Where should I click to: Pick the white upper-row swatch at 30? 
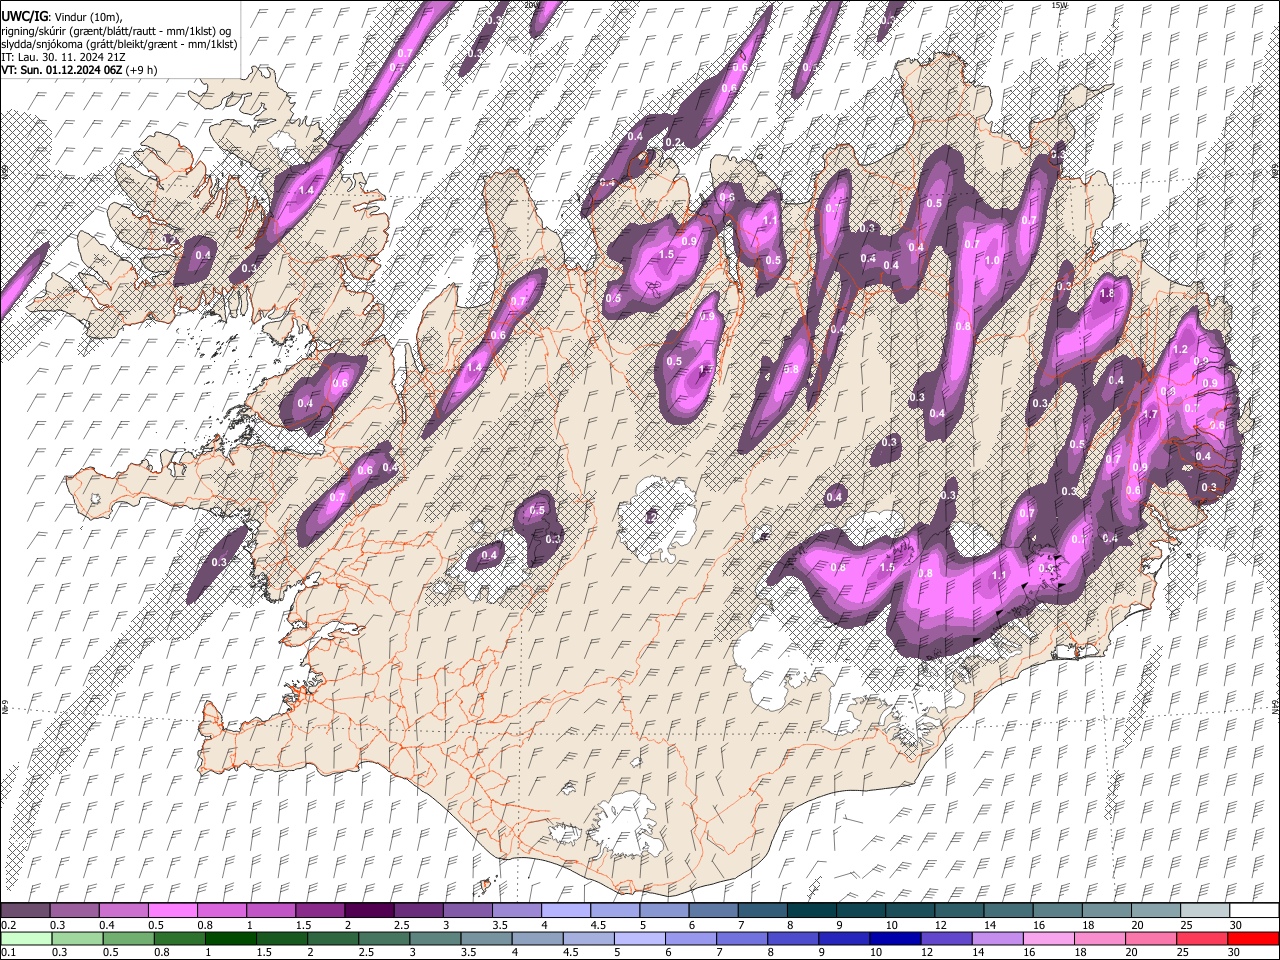coord(1253,910)
